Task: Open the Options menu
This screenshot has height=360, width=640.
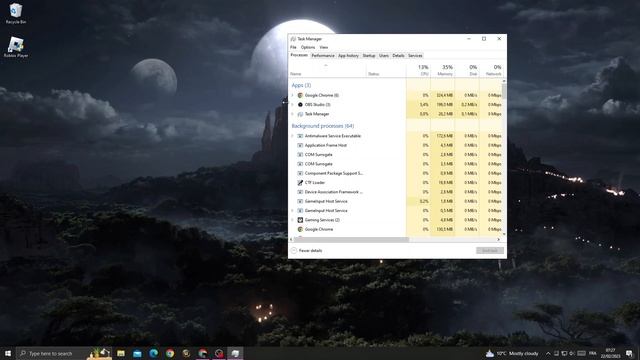Action: [x=308, y=47]
